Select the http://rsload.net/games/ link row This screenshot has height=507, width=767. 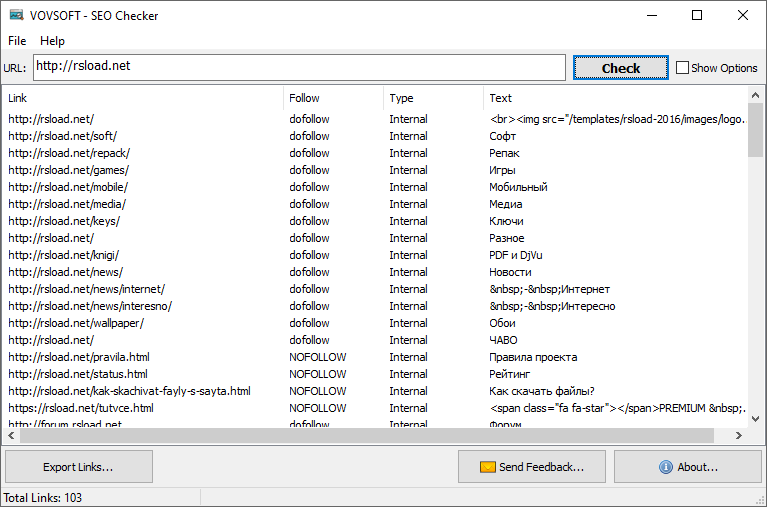pos(376,170)
